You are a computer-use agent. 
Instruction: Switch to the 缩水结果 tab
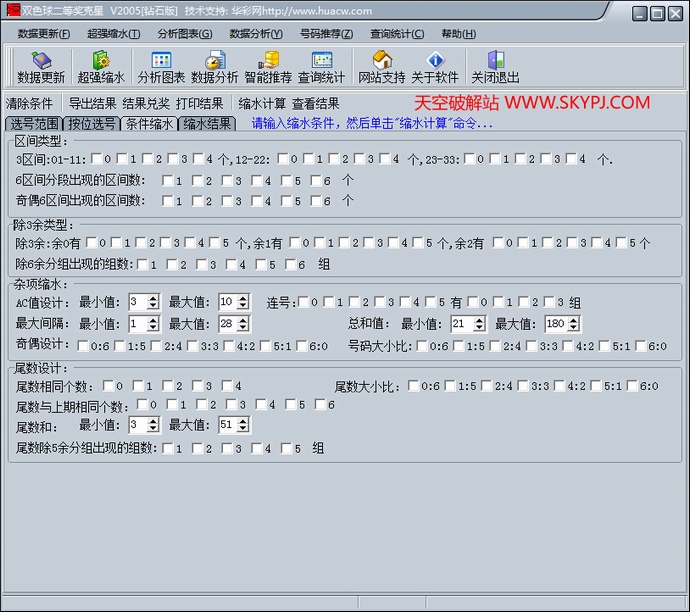pos(207,124)
